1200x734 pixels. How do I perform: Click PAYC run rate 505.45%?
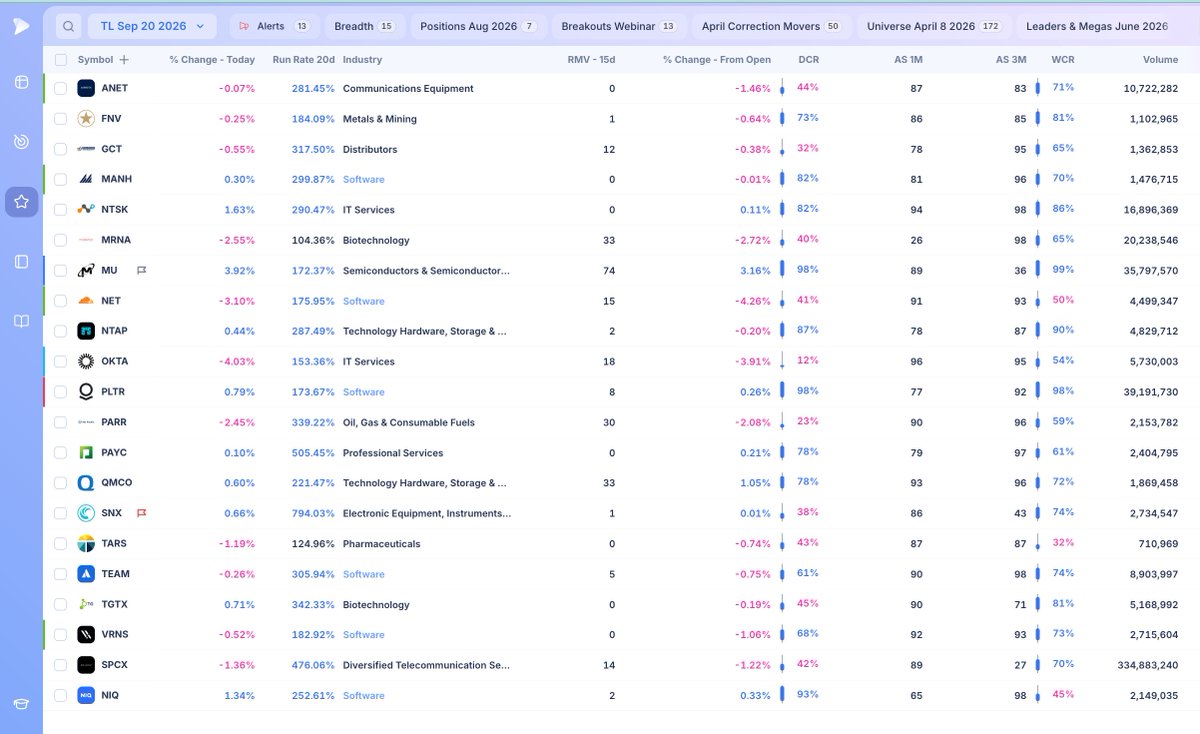[x=313, y=453]
